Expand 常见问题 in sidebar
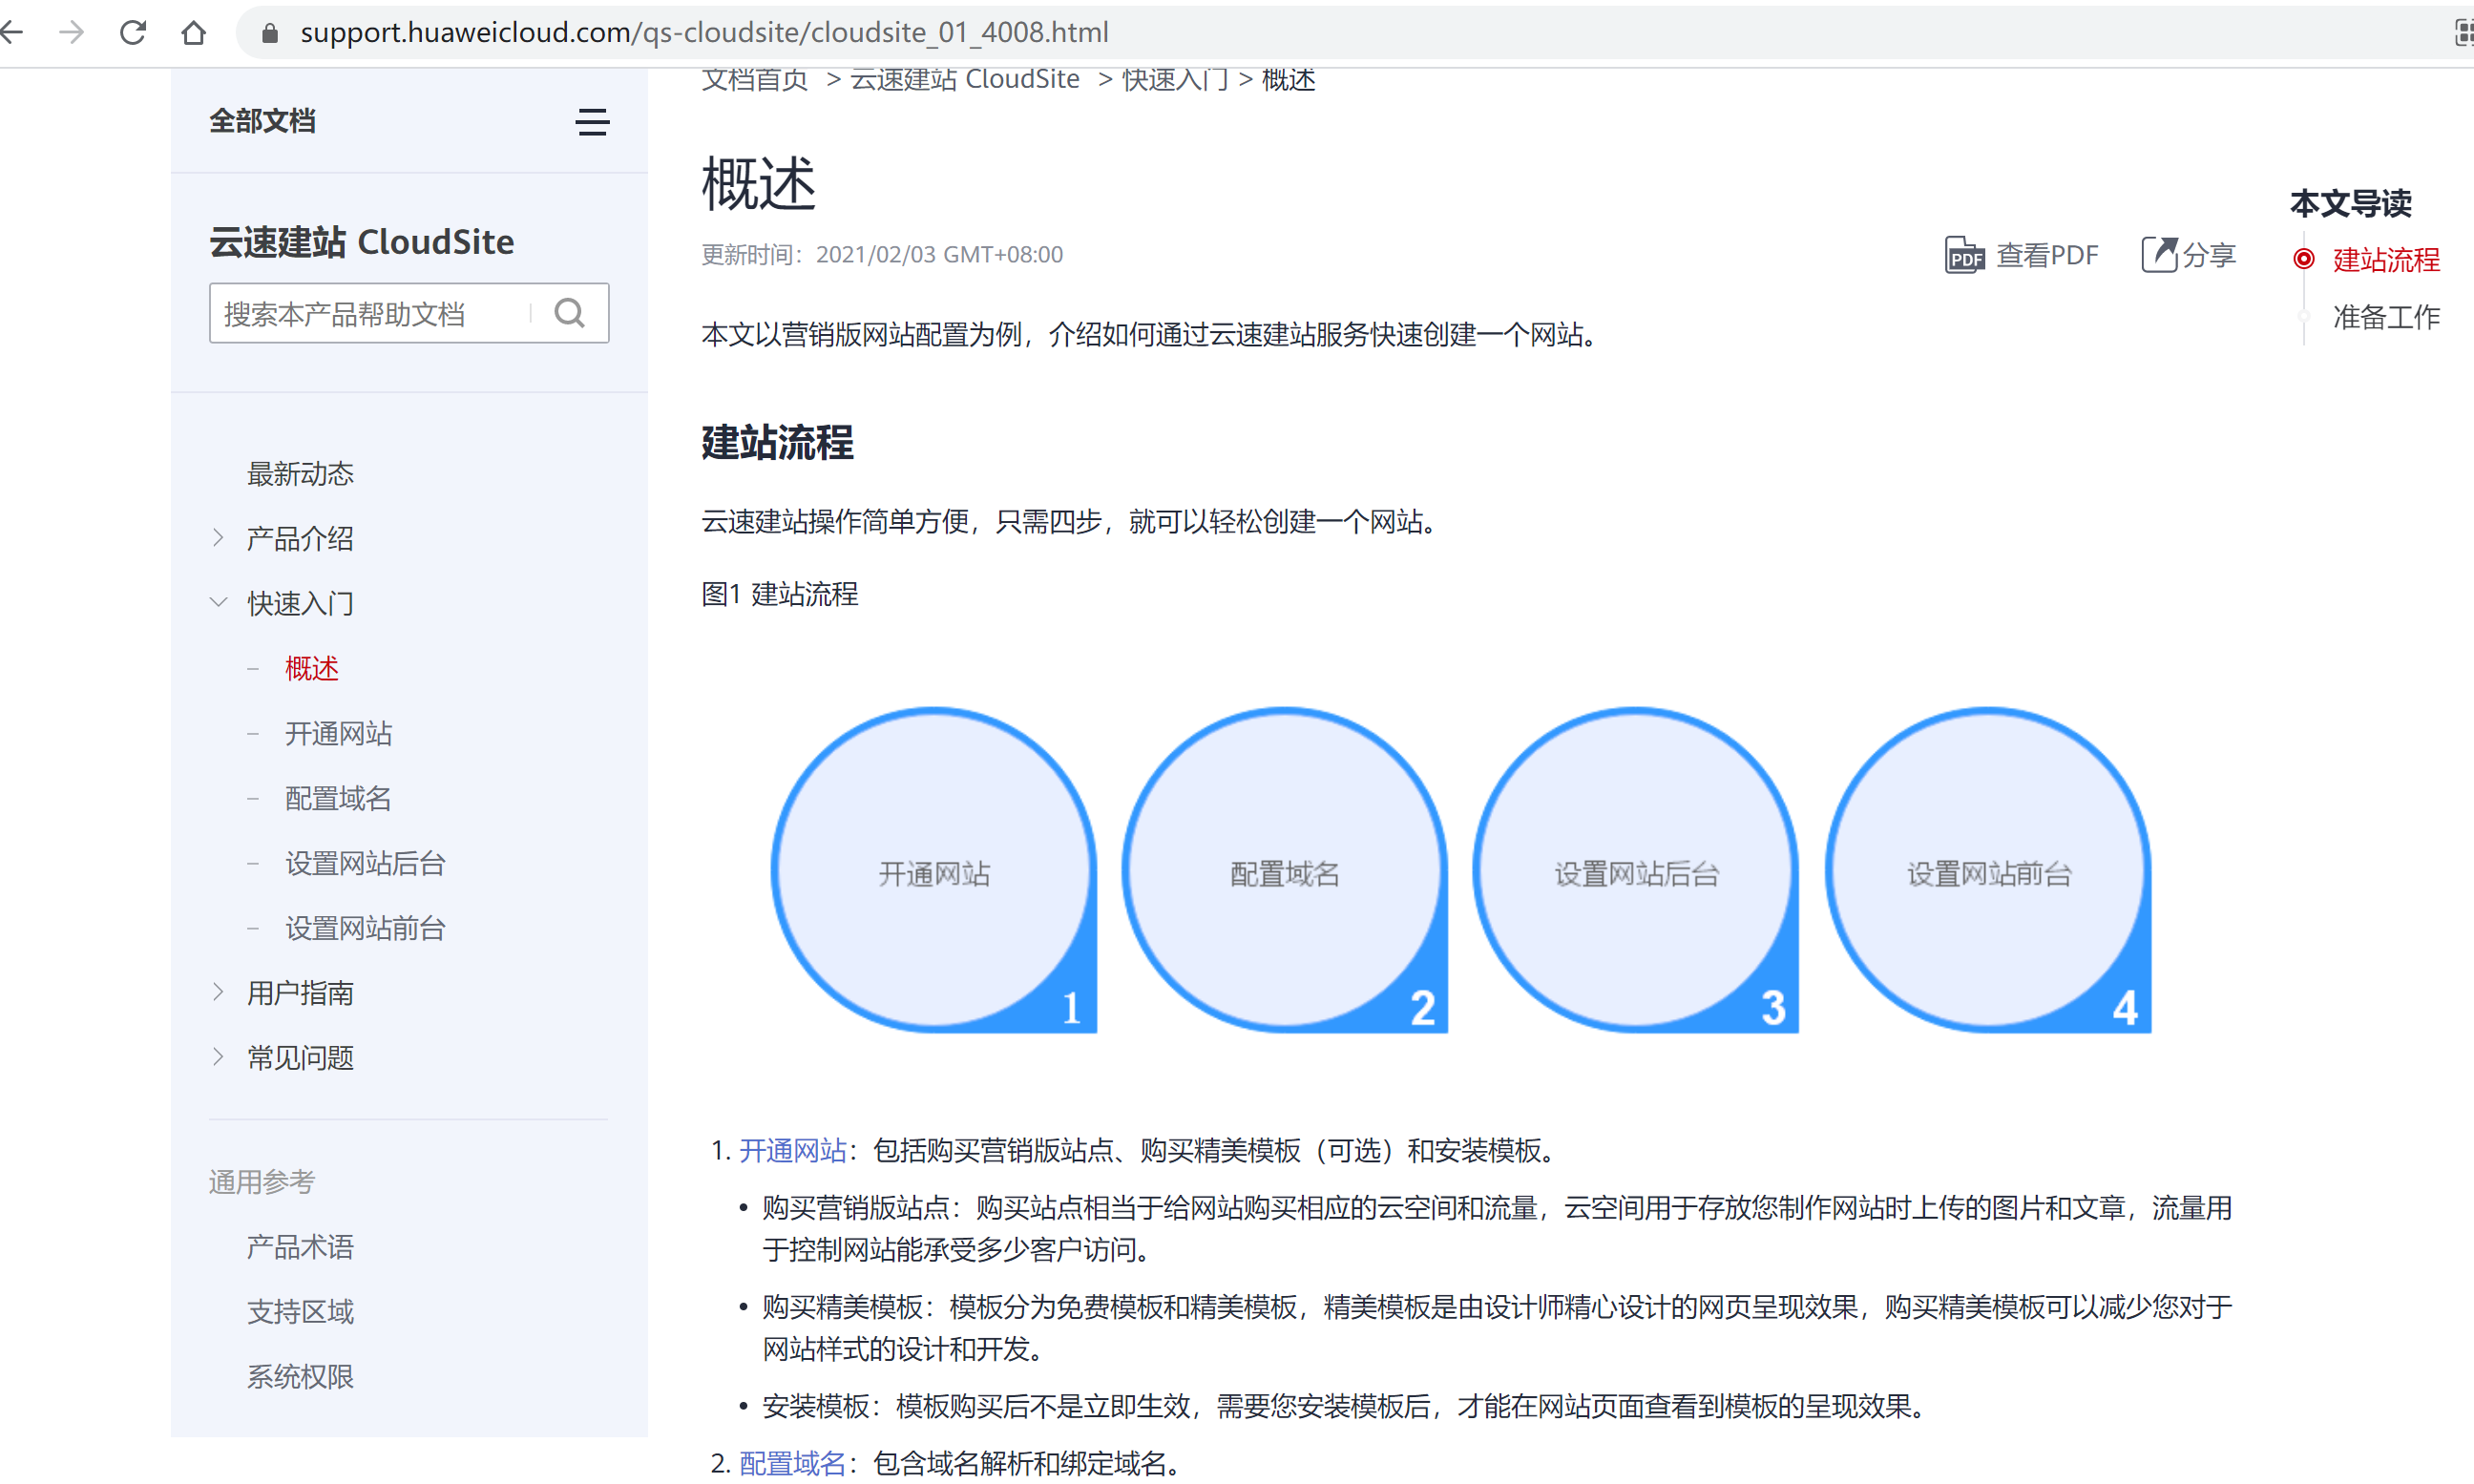2474x1484 pixels. coord(219,1057)
